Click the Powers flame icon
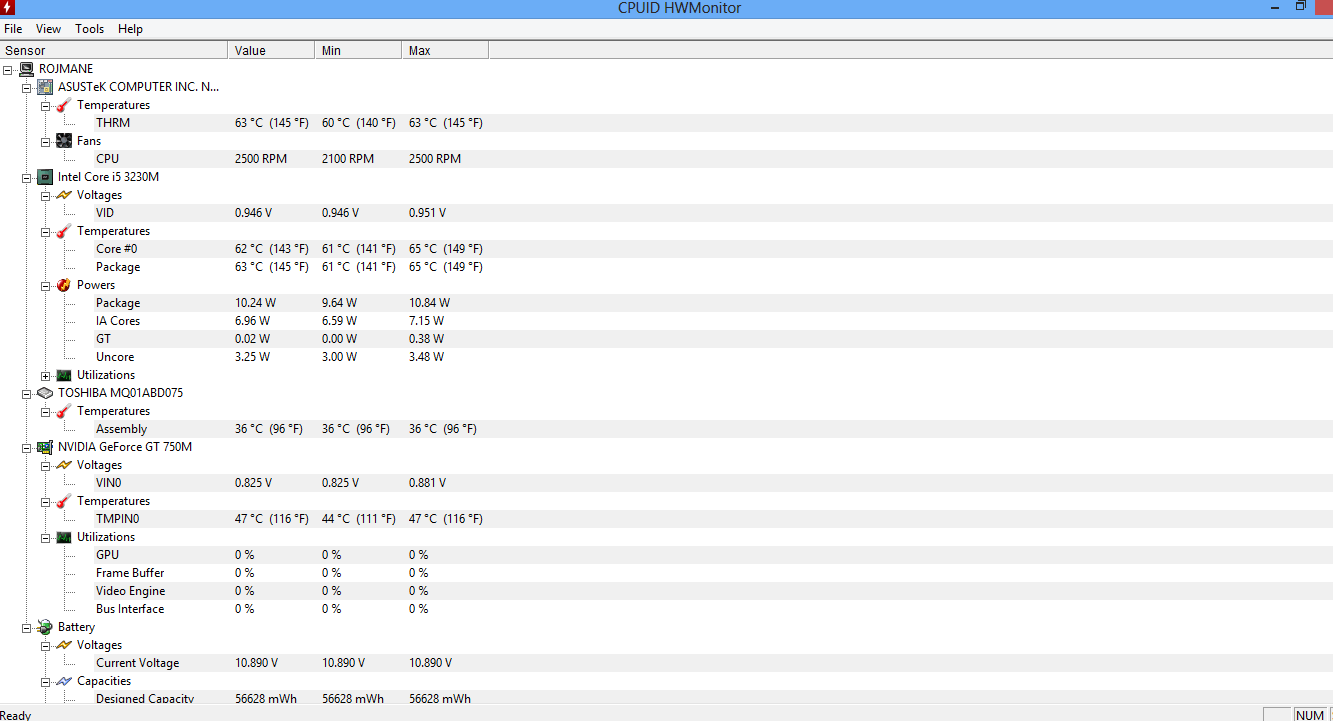This screenshot has height=721, width=1333. coord(64,285)
